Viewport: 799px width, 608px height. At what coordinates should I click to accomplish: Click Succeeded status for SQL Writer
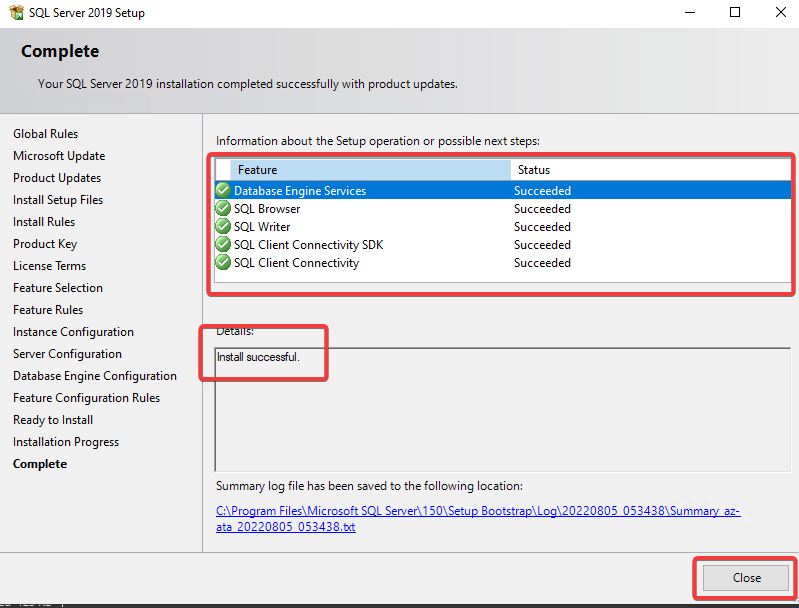[x=542, y=227]
